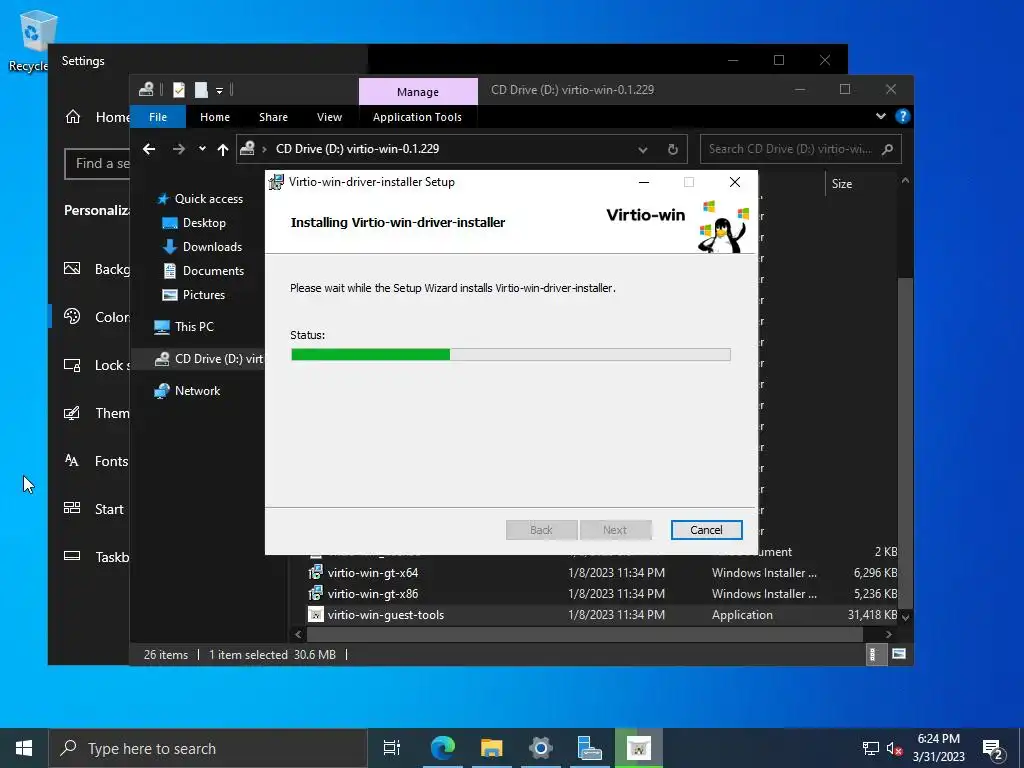
Task: Open Explorer help question mark
Action: [903, 116]
